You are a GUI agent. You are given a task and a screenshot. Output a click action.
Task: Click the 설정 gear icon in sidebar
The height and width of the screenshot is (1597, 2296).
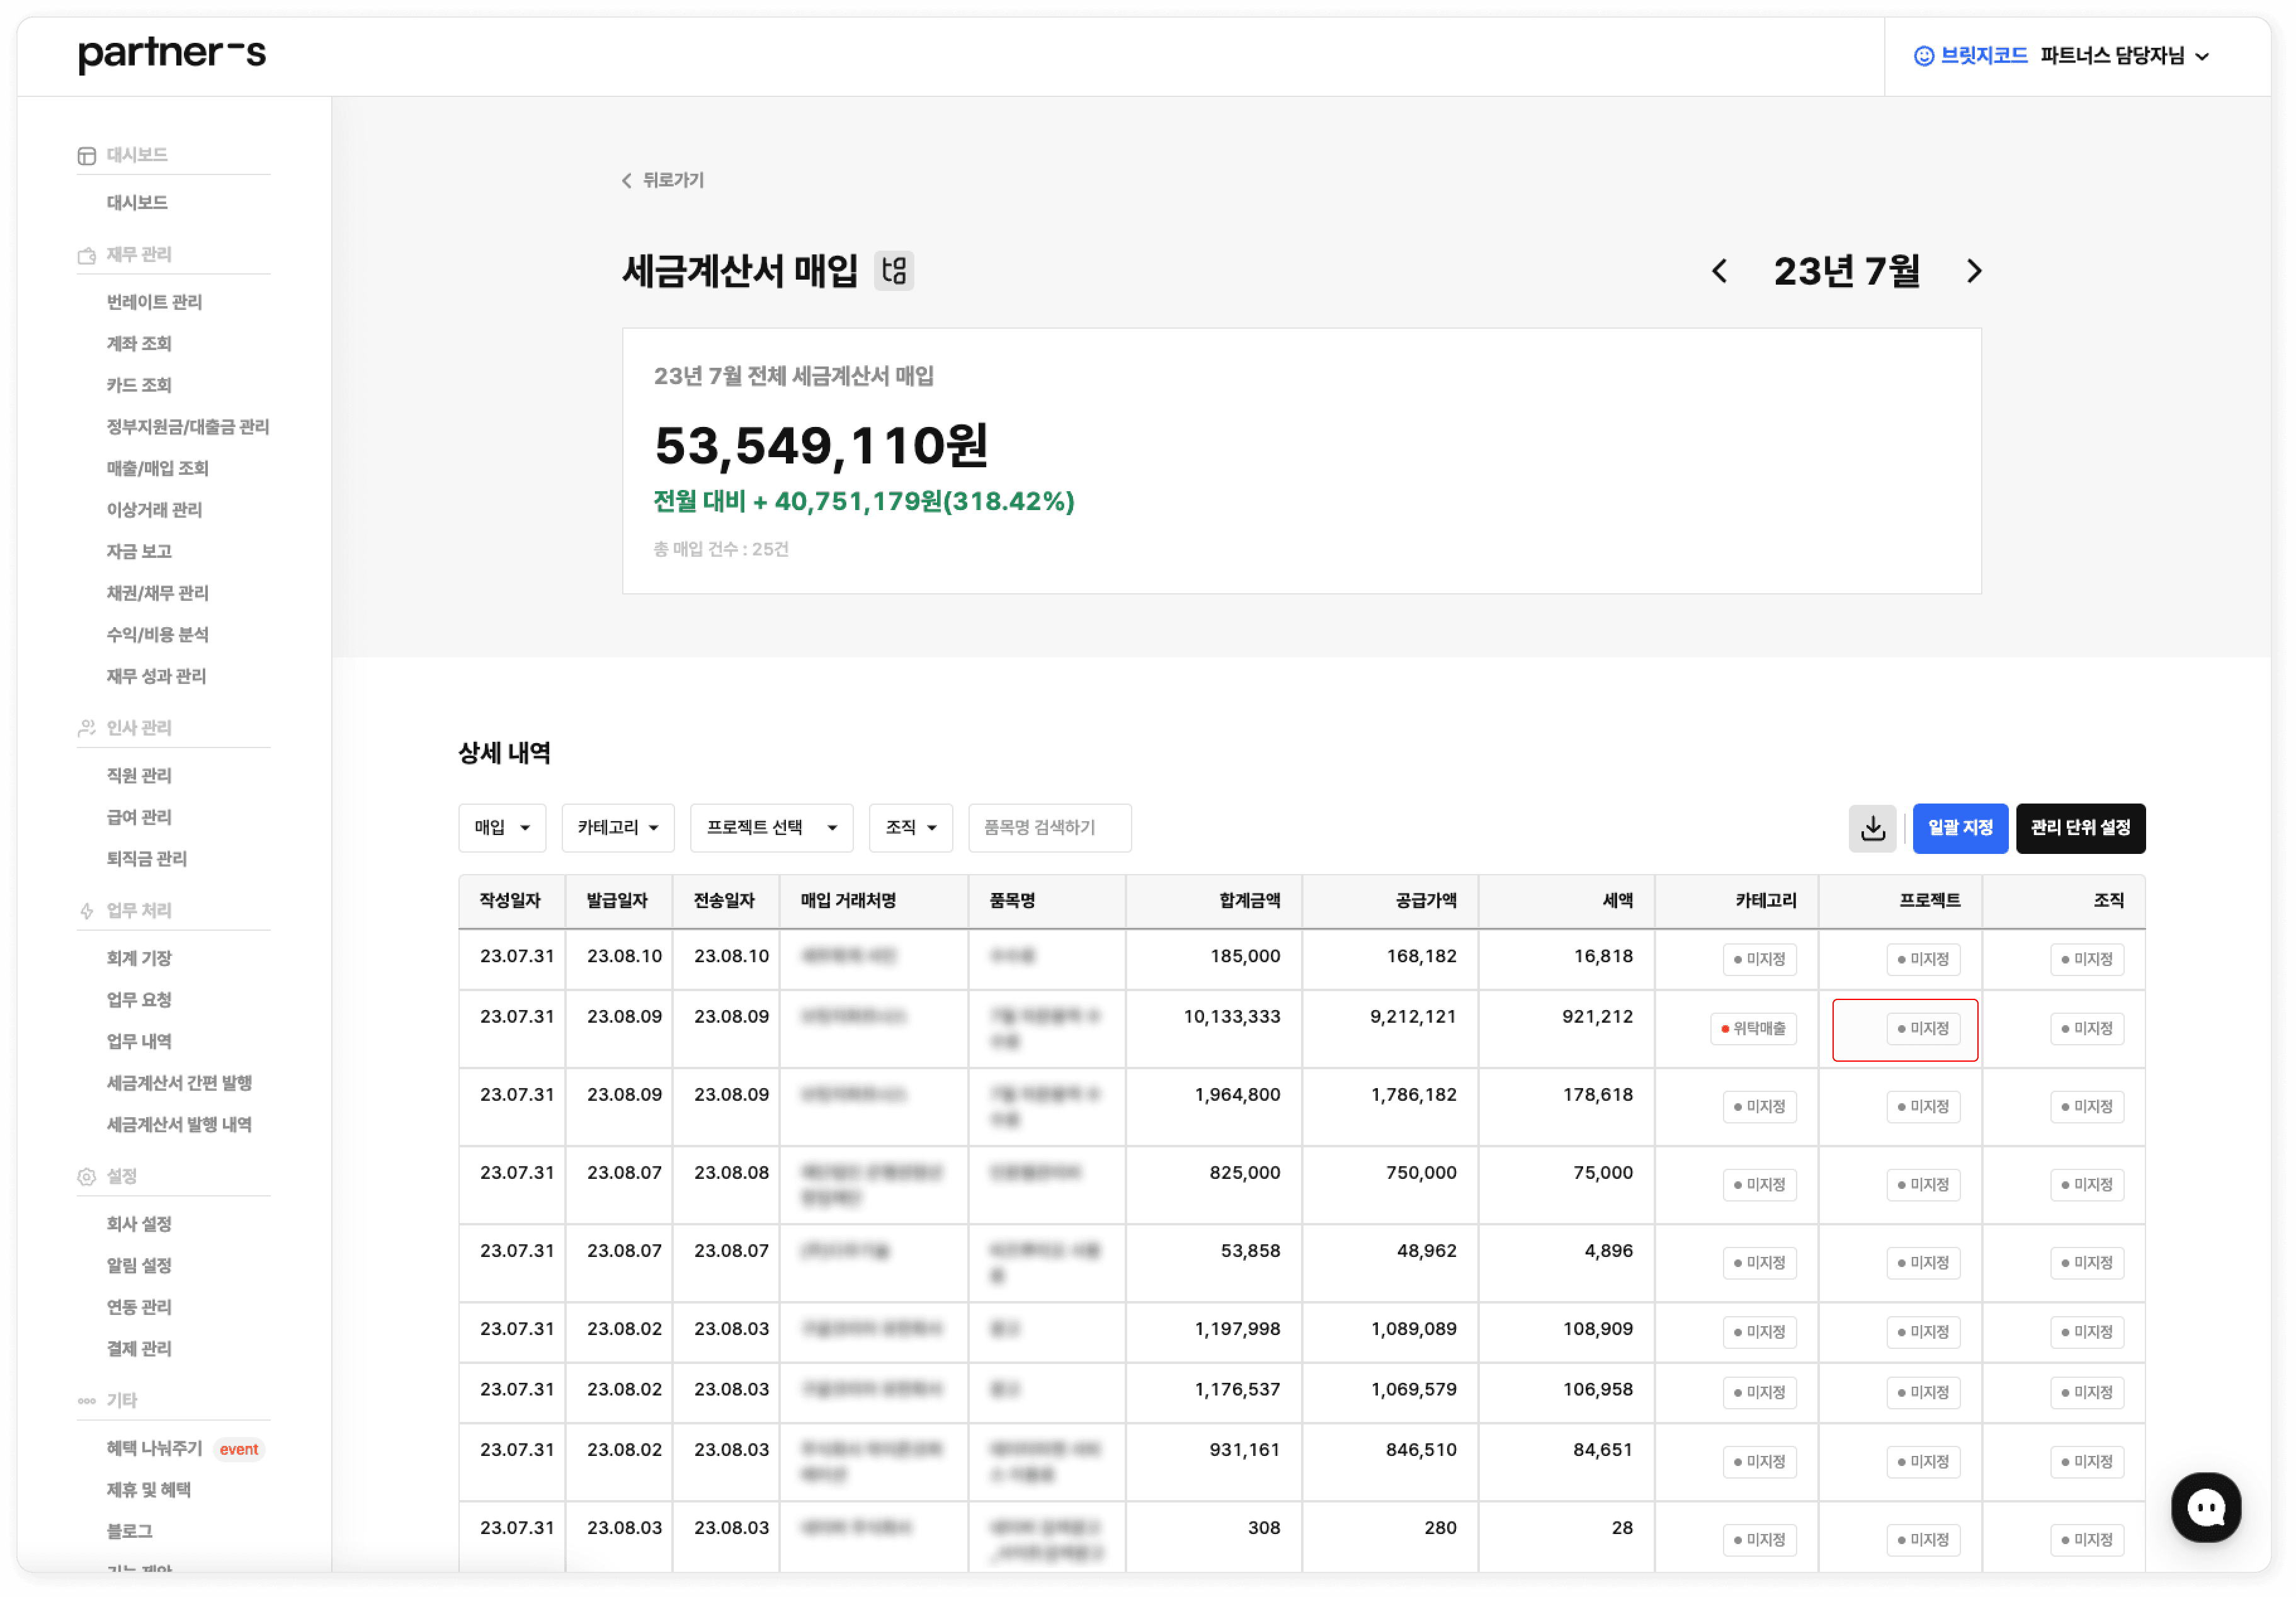[x=87, y=1178]
